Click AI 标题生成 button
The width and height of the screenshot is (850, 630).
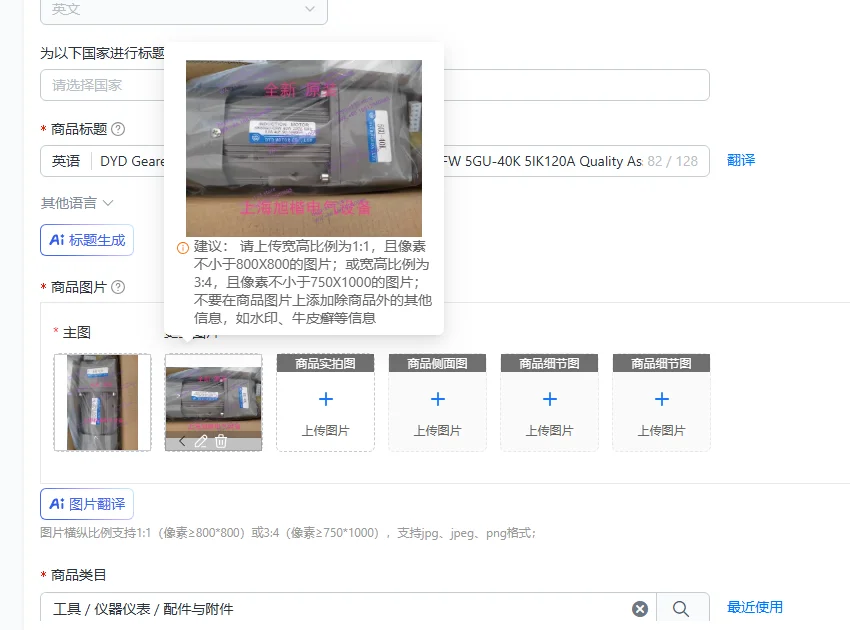point(87,240)
